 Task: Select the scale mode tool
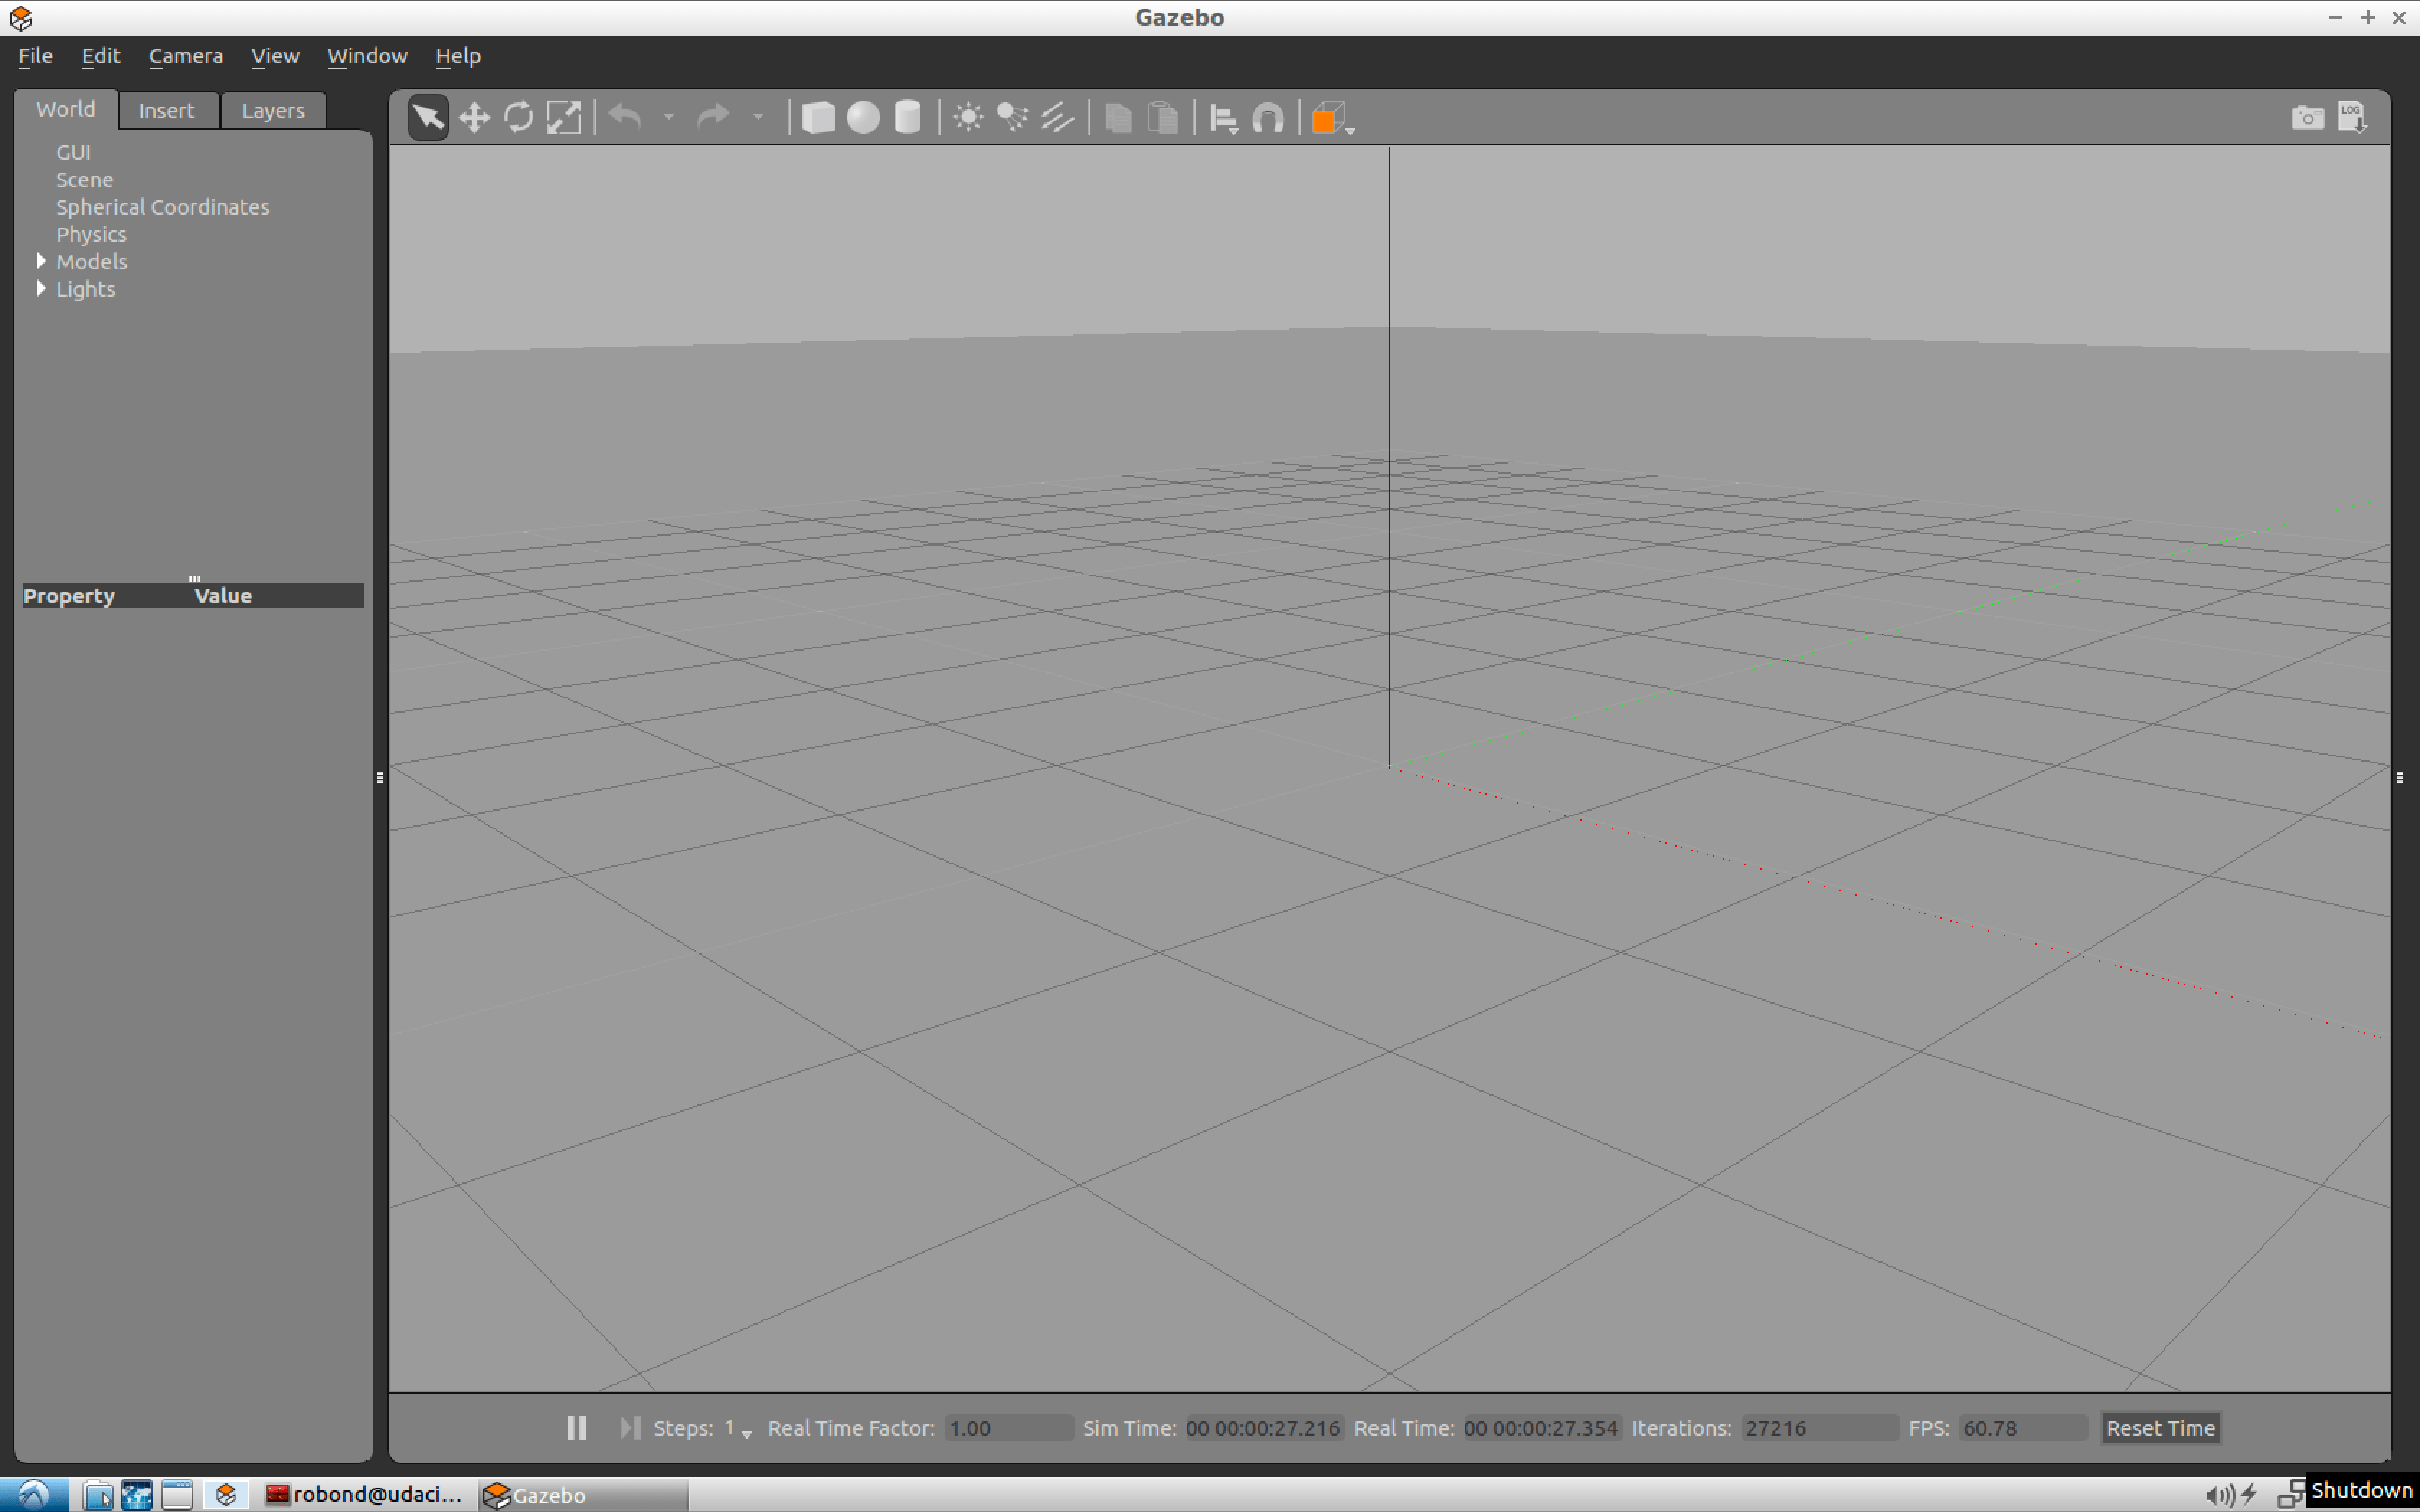564,118
